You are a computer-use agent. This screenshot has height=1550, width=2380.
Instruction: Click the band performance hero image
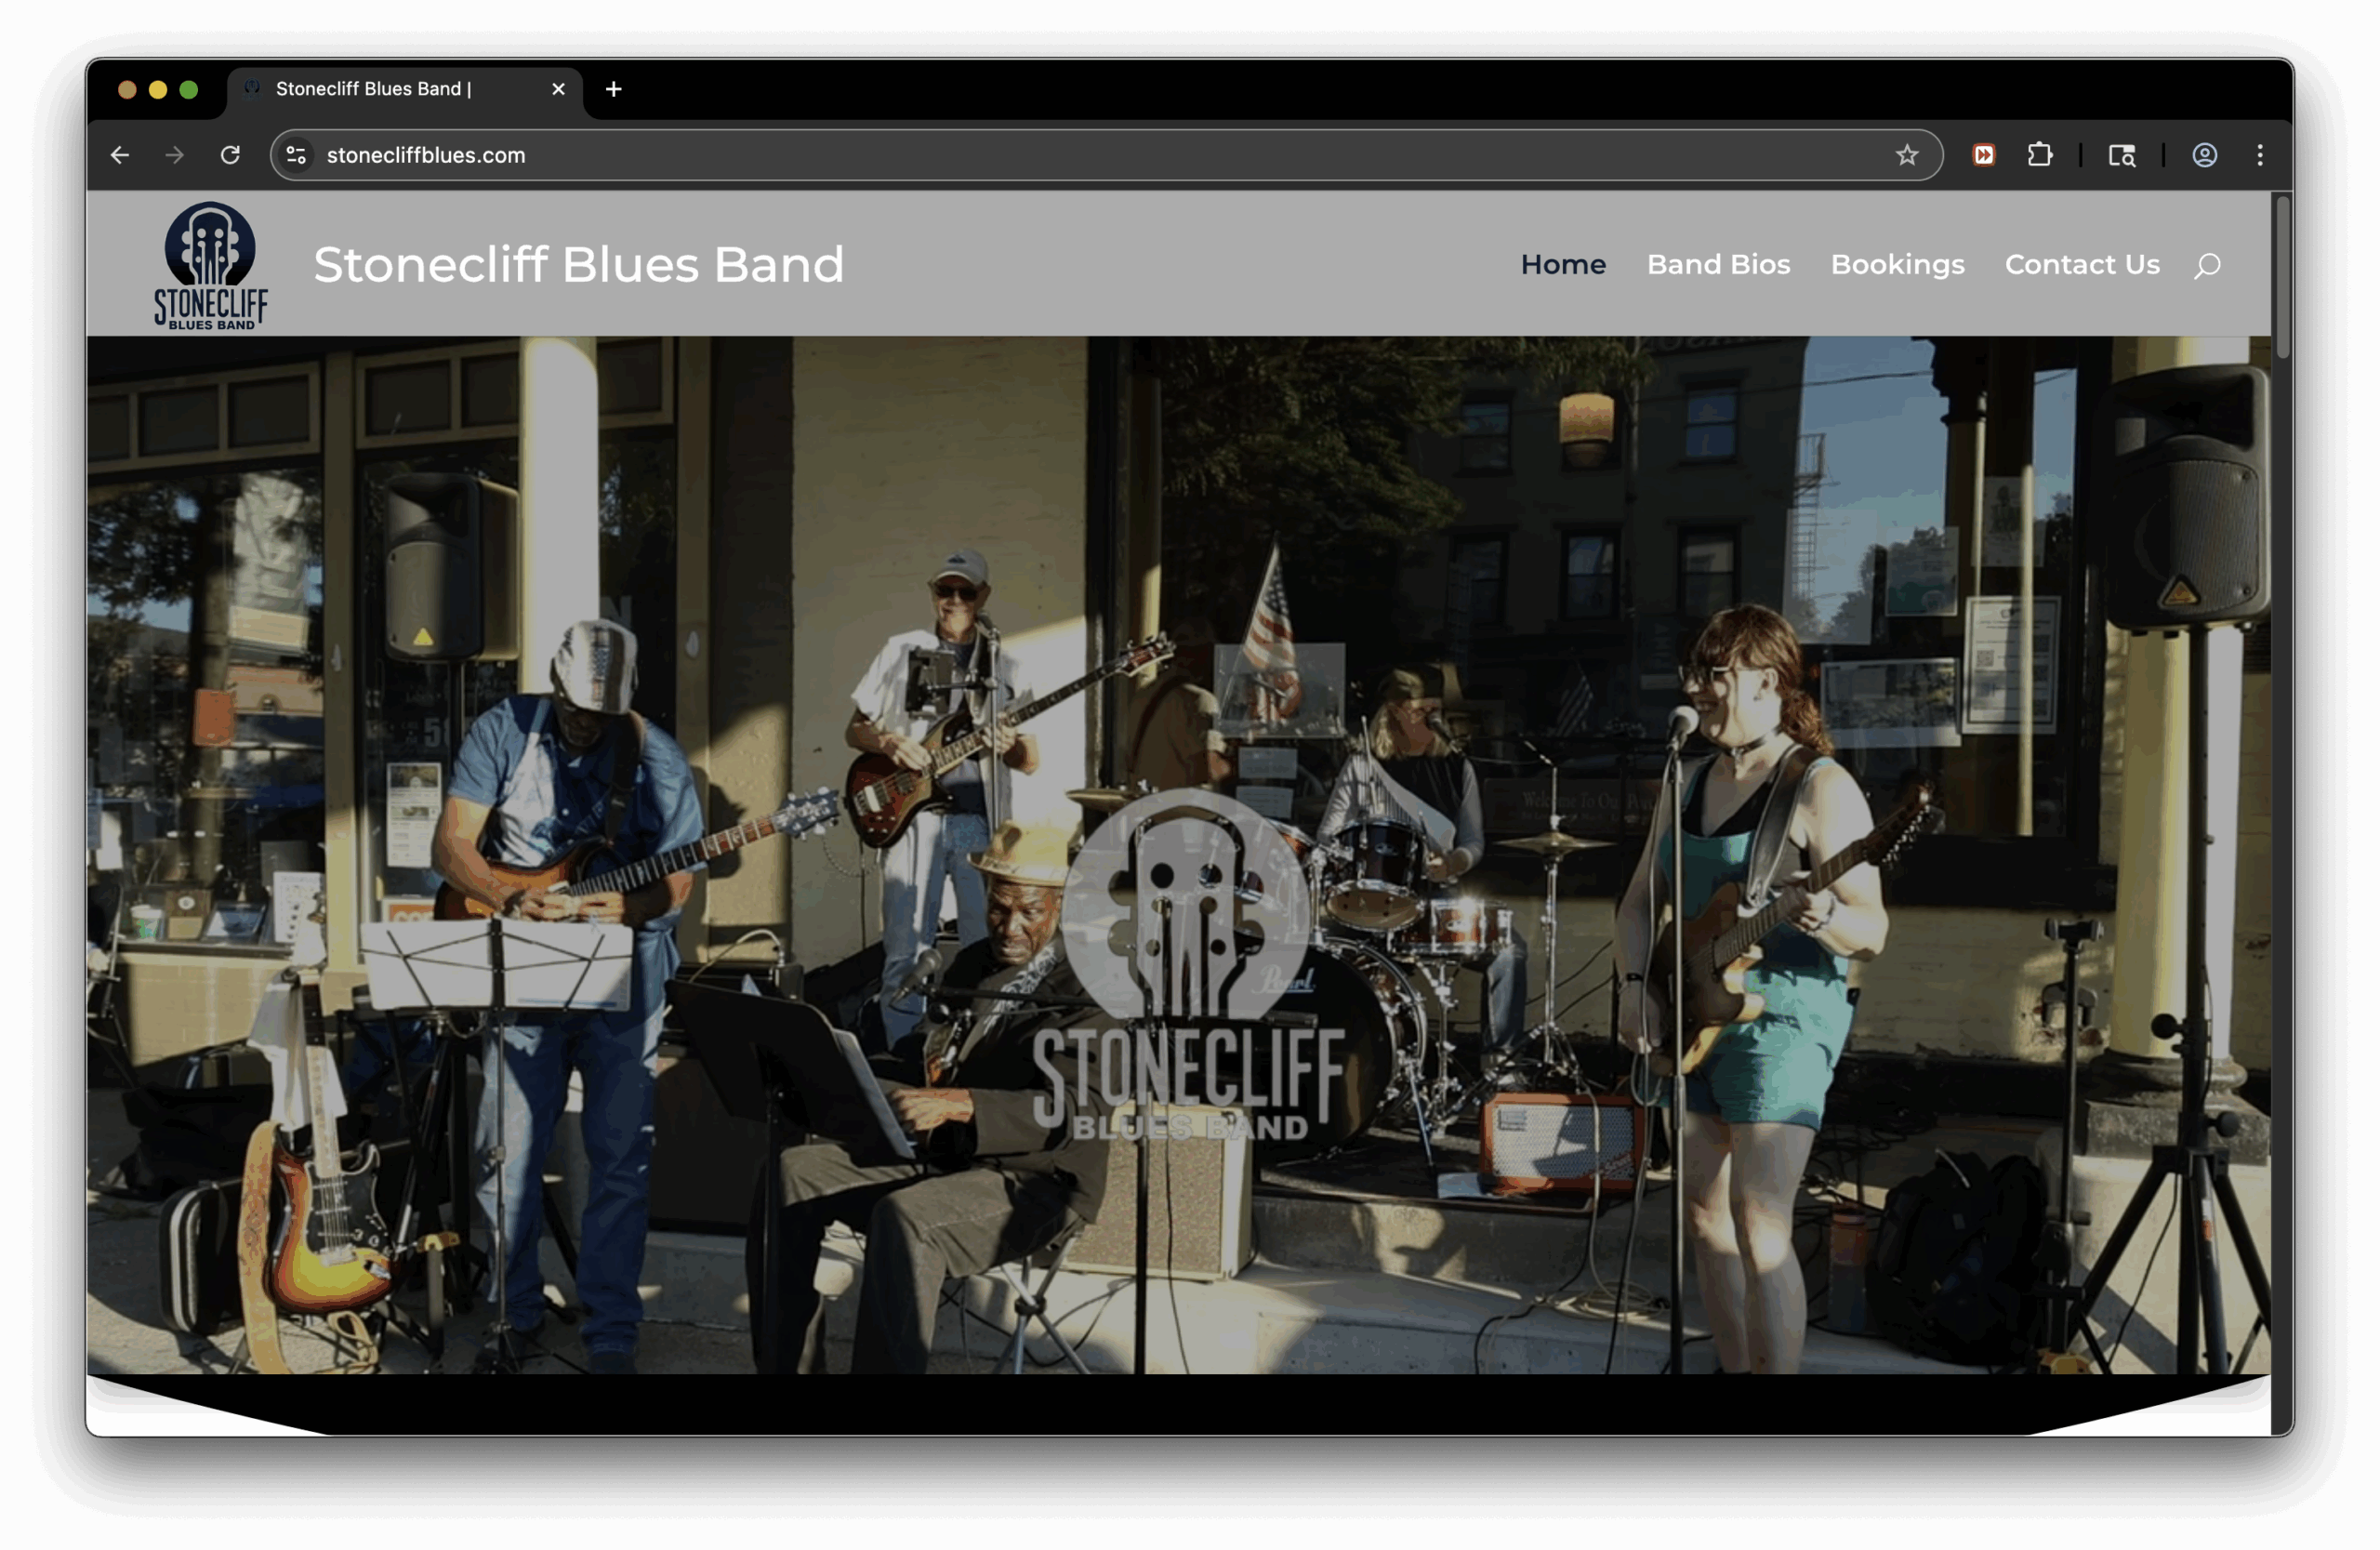point(1178,855)
